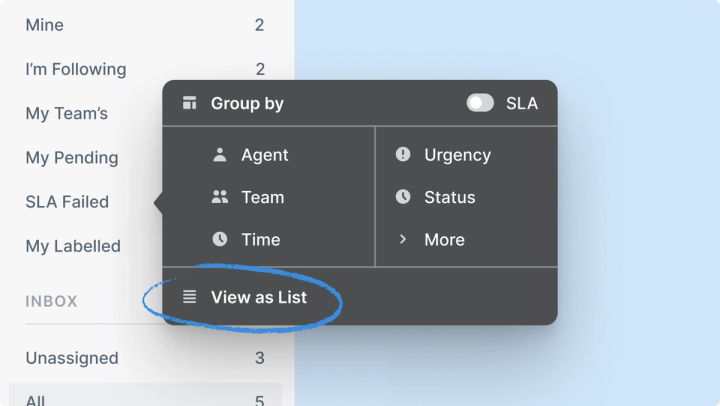Group conversations by Agent
720x406 pixels.
coord(264,155)
